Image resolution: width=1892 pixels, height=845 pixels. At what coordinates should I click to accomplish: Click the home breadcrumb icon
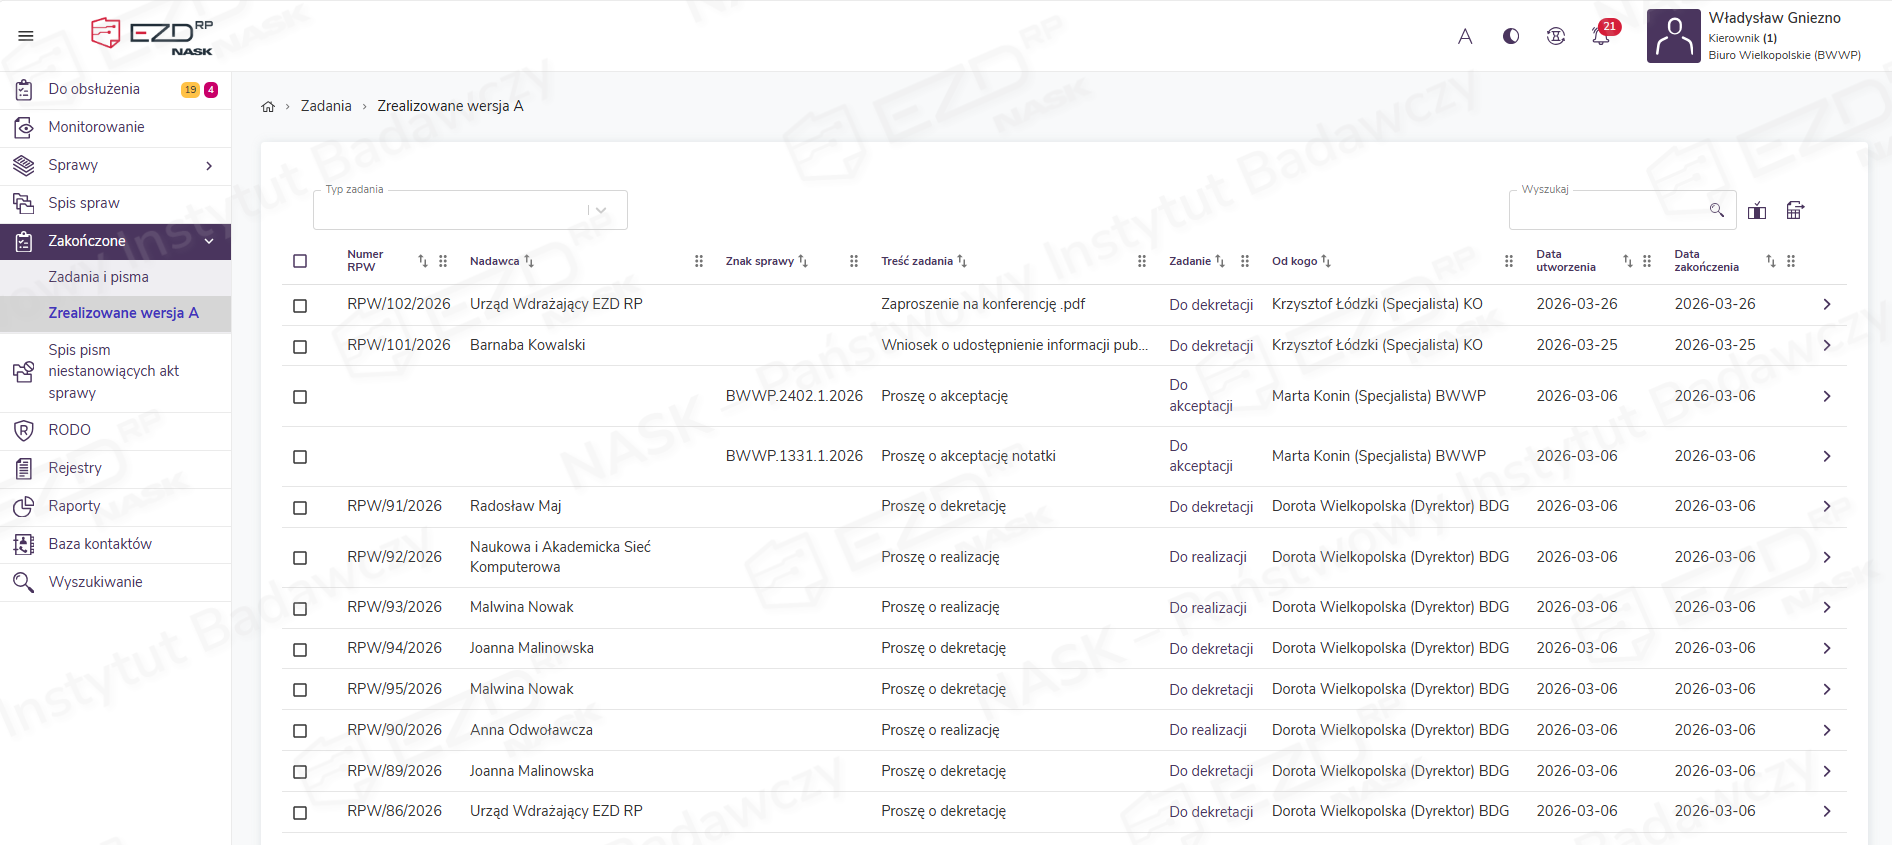pos(268,107)
